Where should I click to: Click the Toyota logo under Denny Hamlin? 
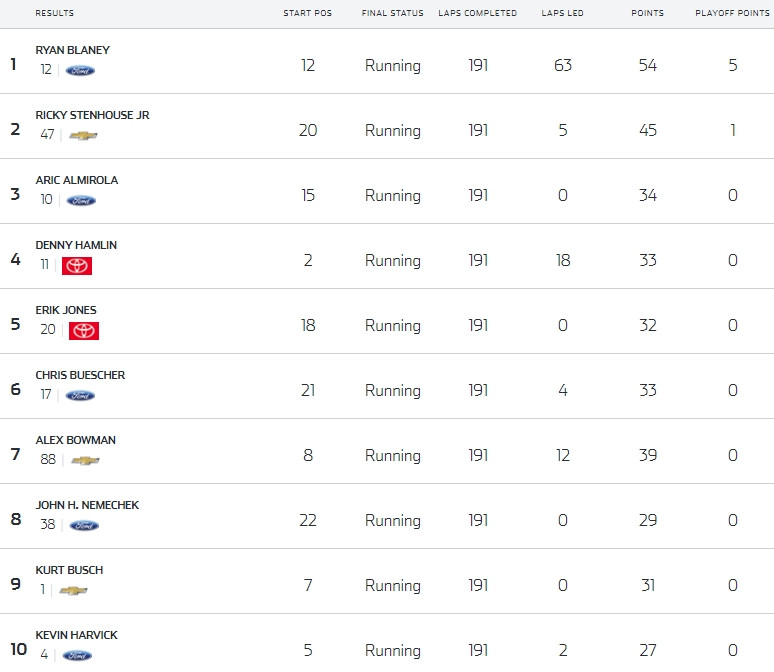(x=77, y=266)
